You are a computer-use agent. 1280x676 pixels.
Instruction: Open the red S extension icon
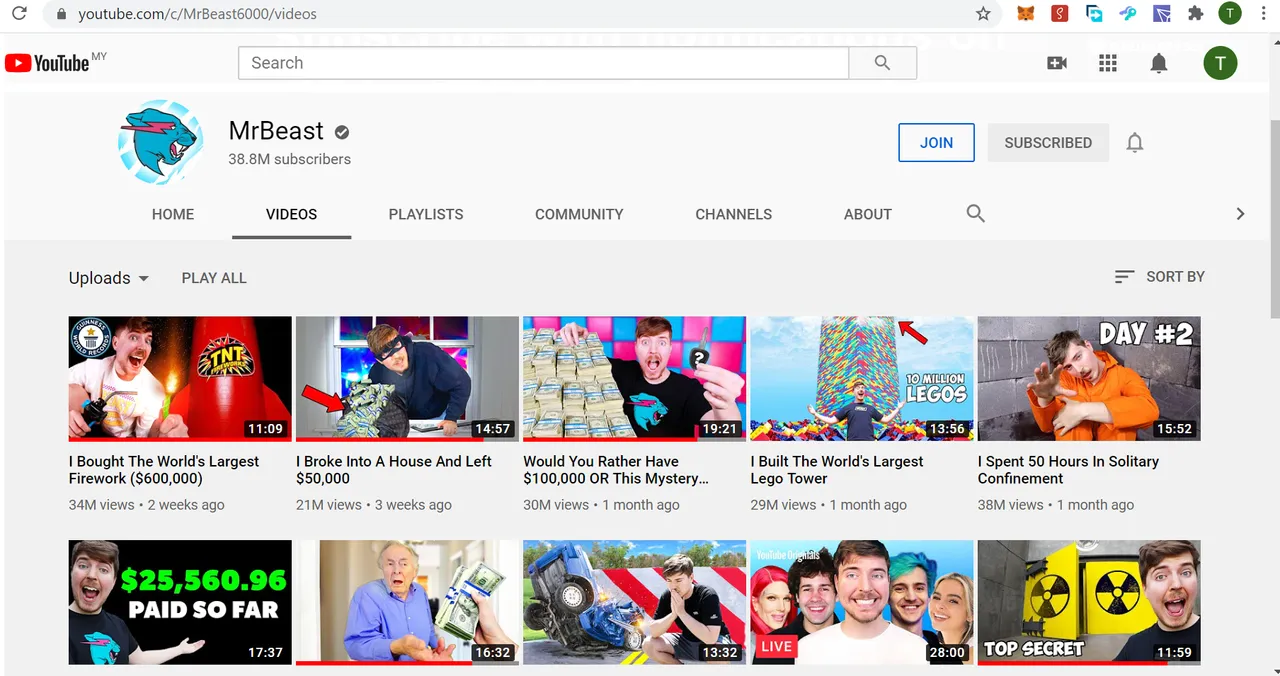1059,14
